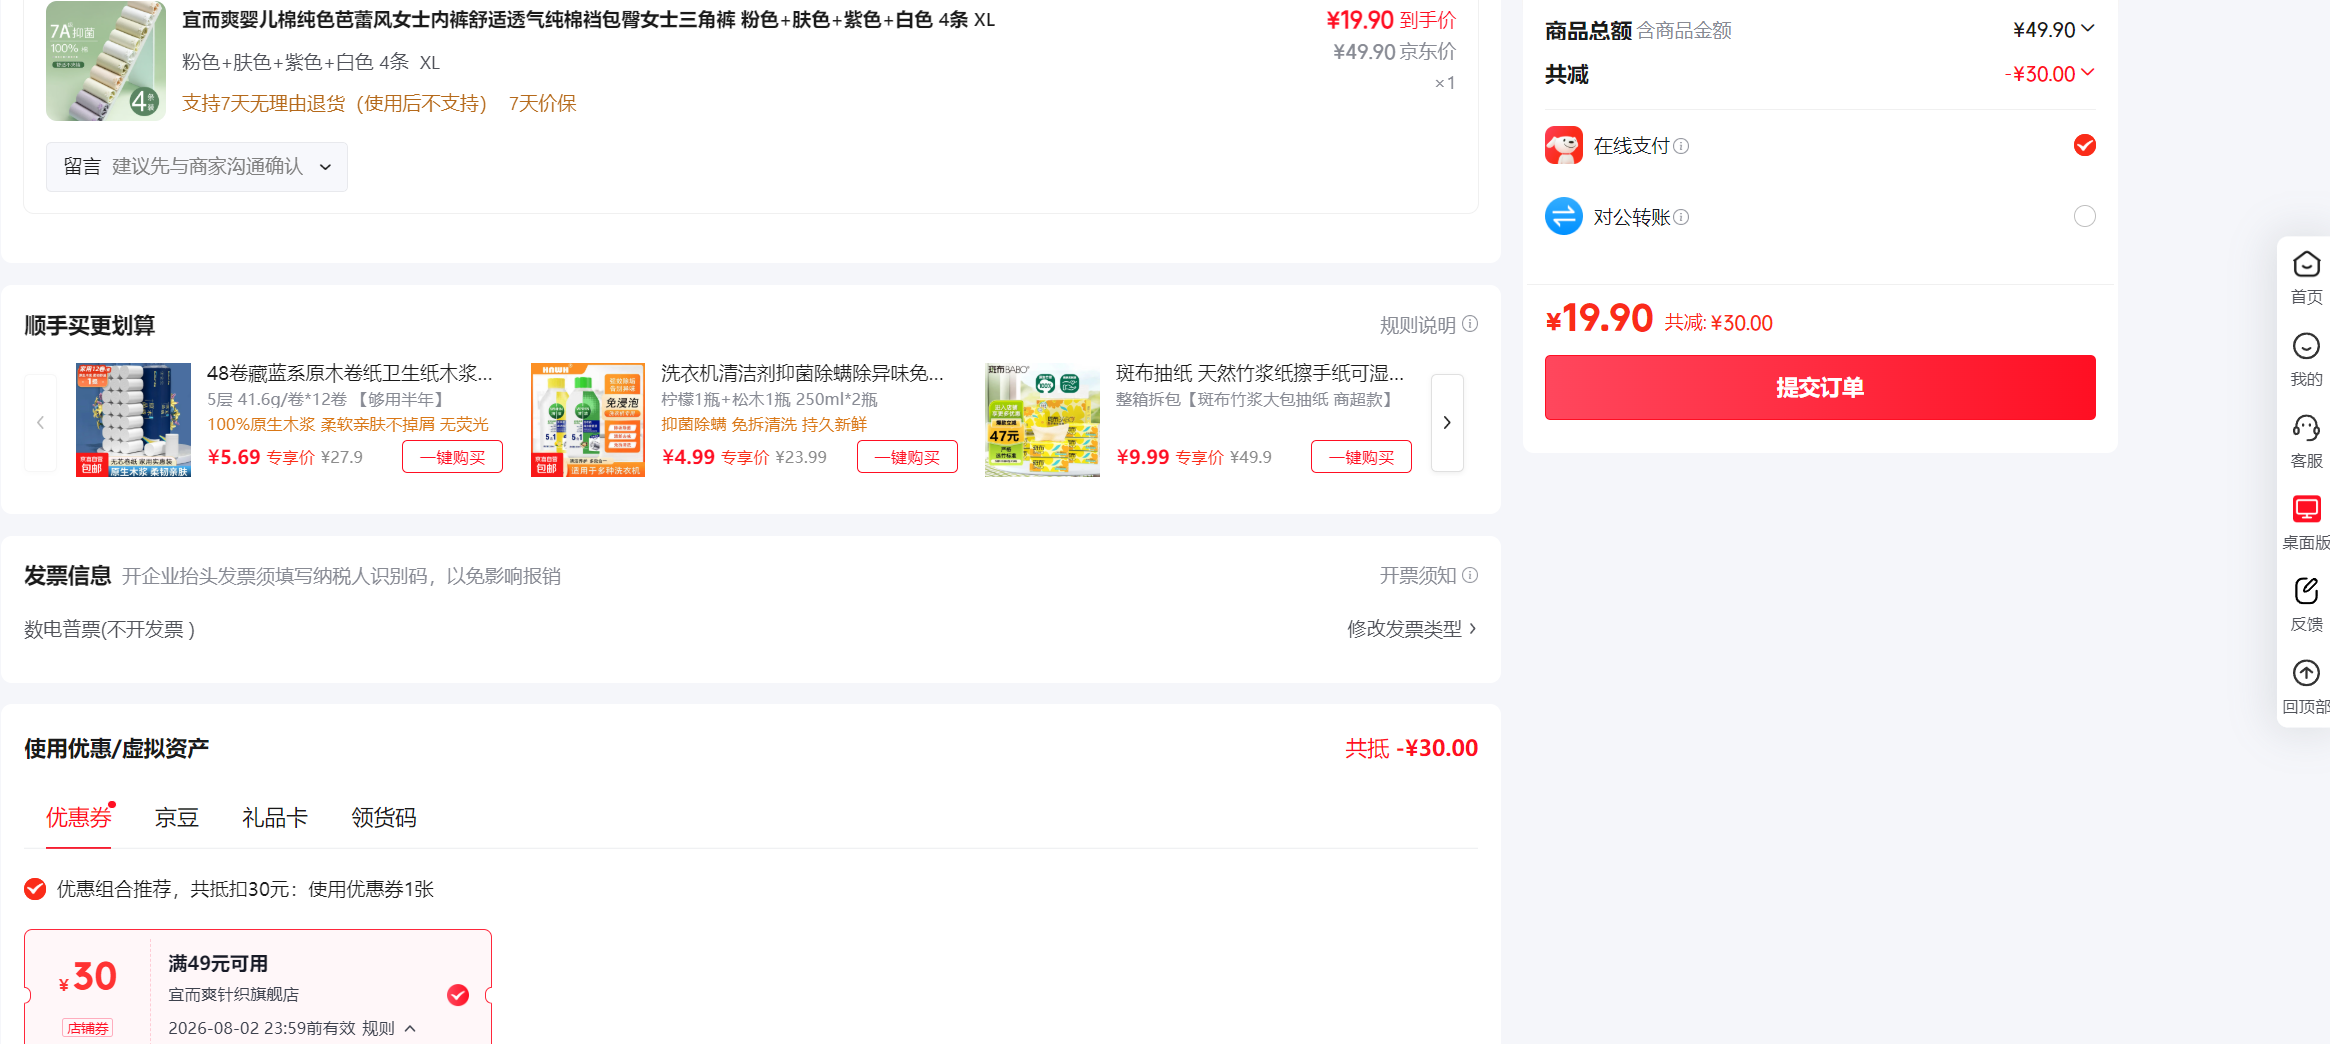Switch to the 领货码 tab

(384, 817)
